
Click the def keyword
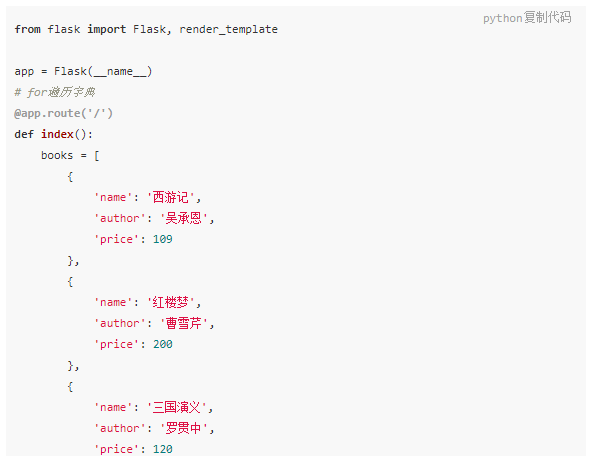click(24, 134)
